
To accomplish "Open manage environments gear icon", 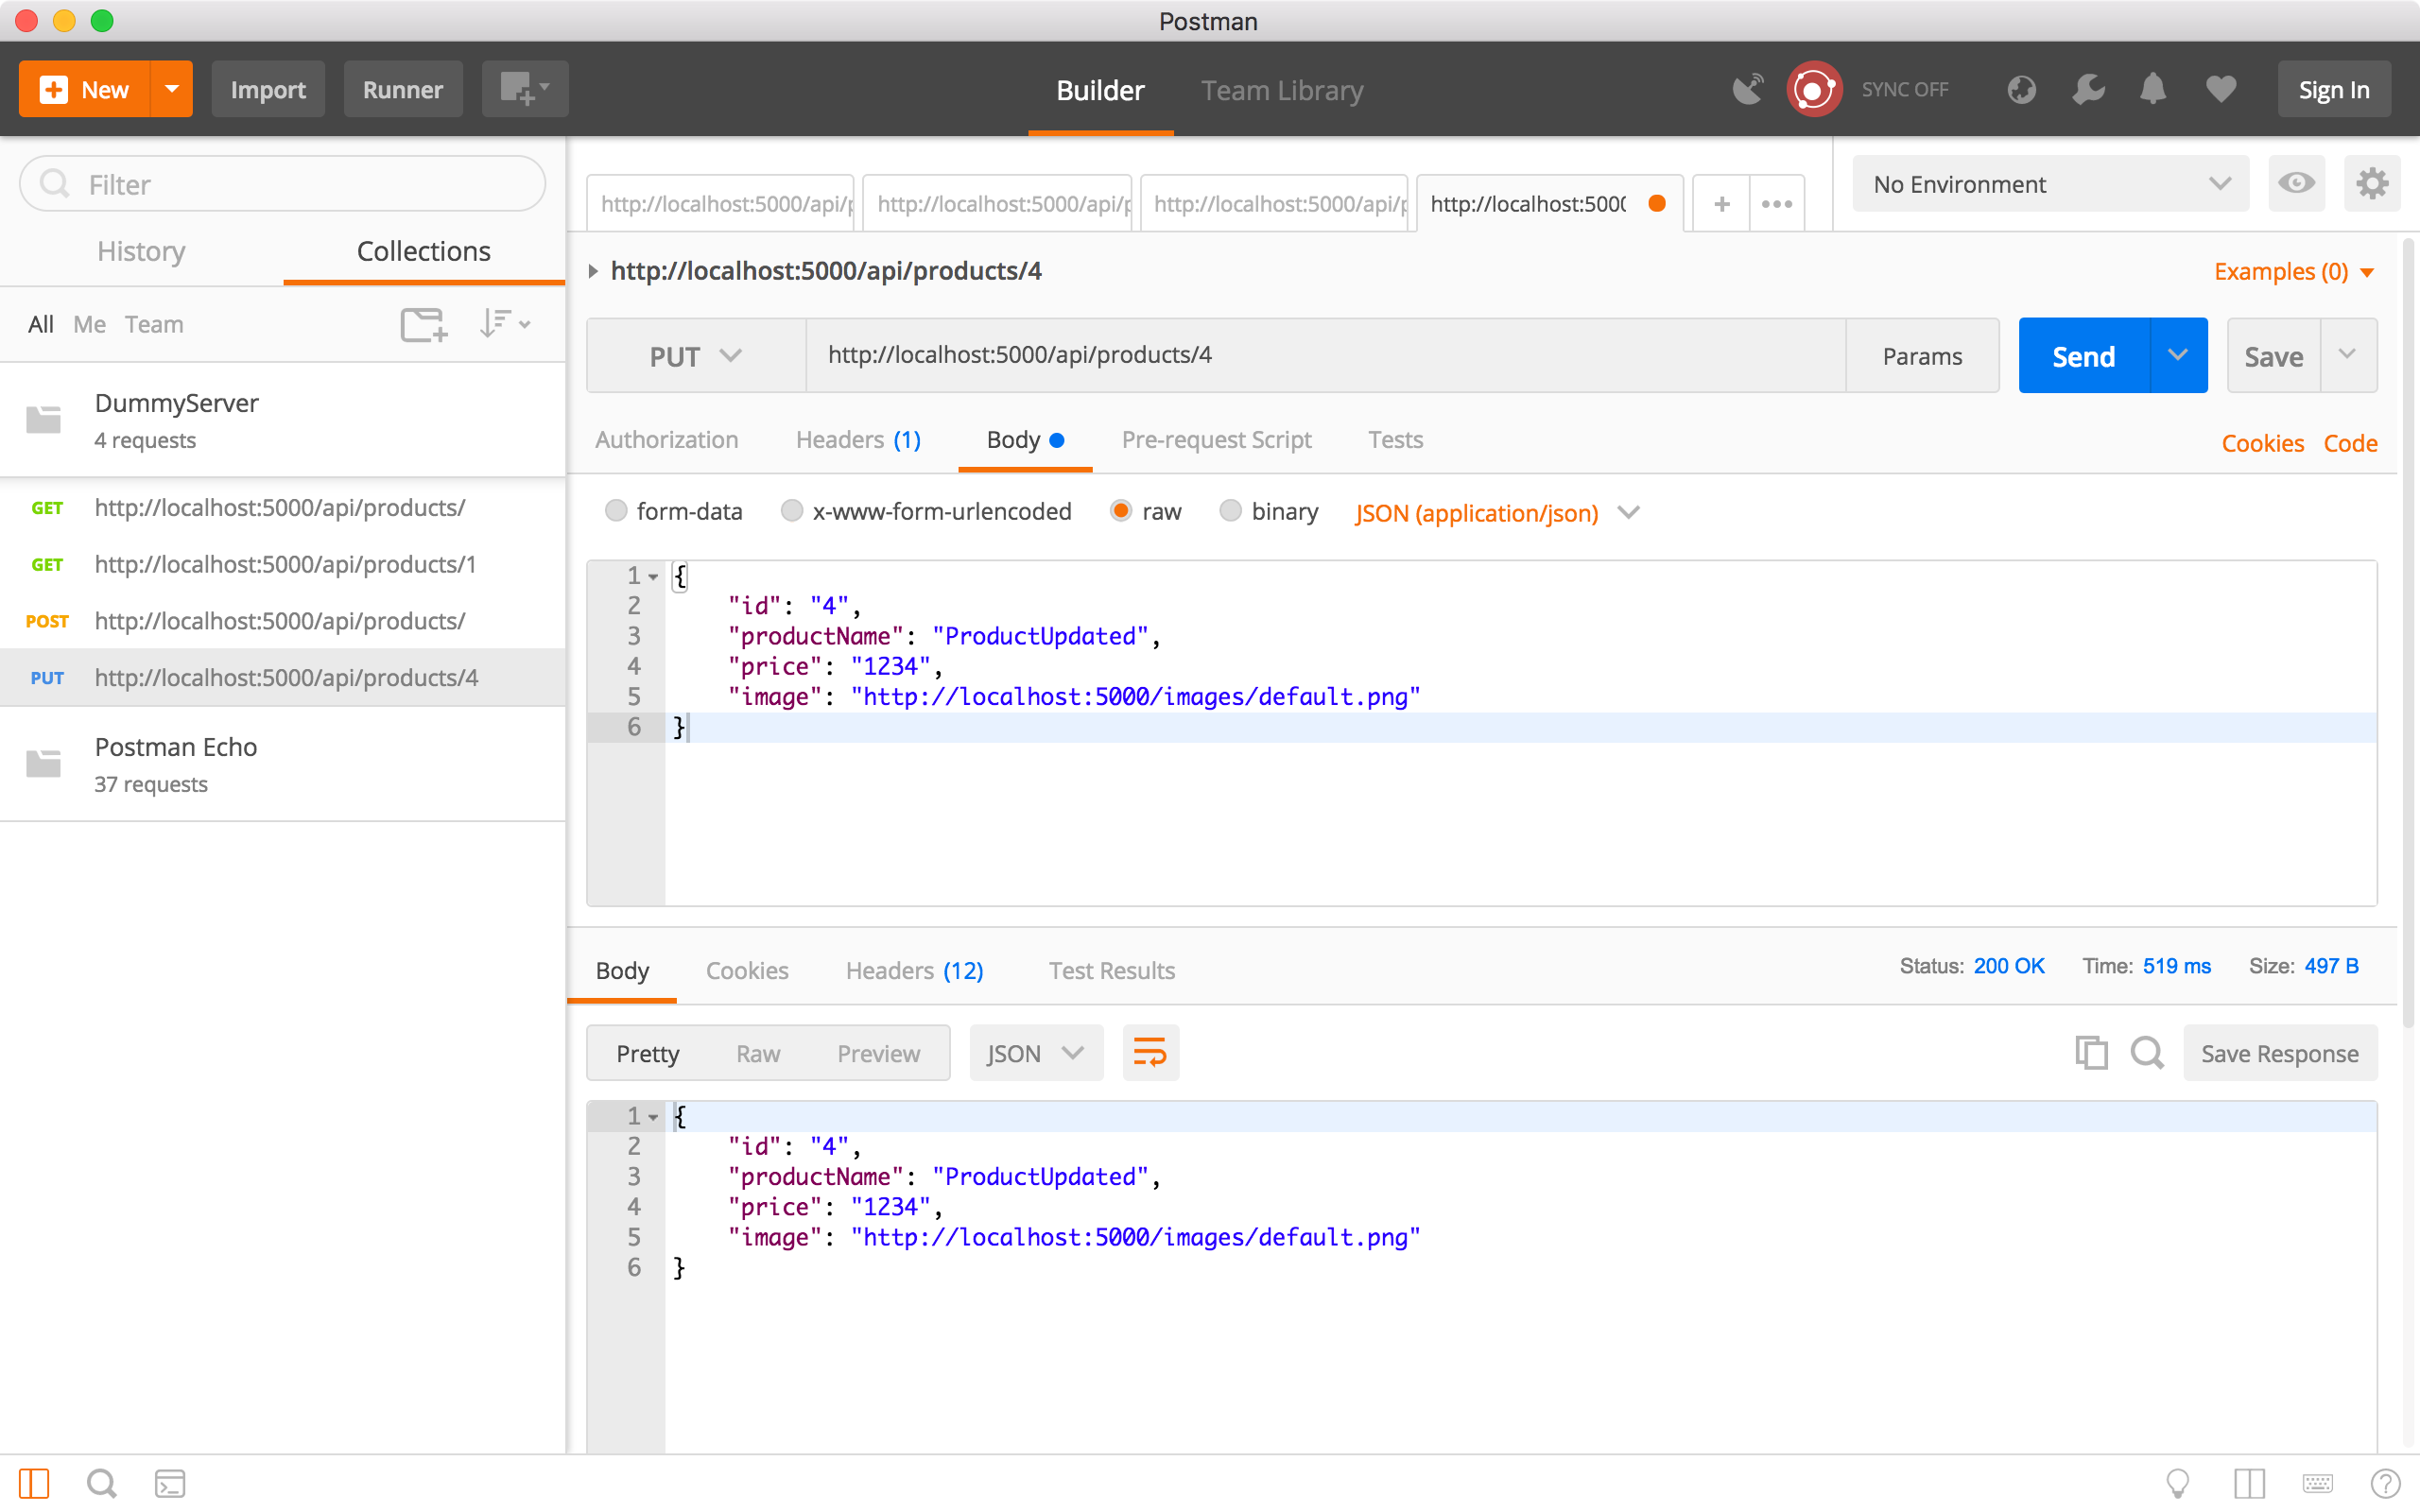I will click(x=2372, y=183).
